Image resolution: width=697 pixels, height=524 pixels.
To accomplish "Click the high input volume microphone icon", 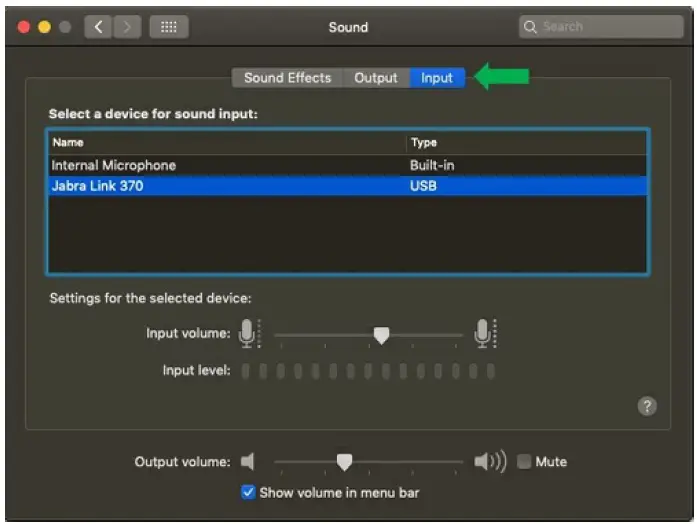I will (x=485, y=333).
